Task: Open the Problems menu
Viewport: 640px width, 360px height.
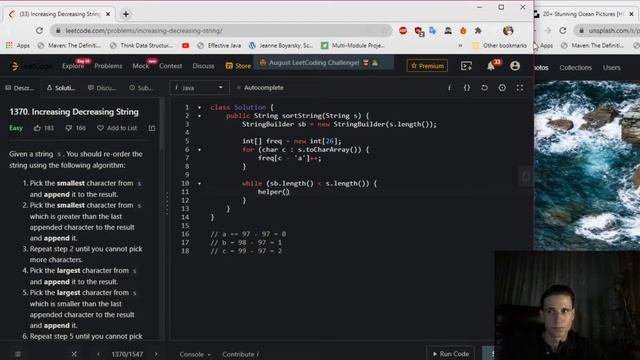Action: pyautogui.click(x=108, y=66)
